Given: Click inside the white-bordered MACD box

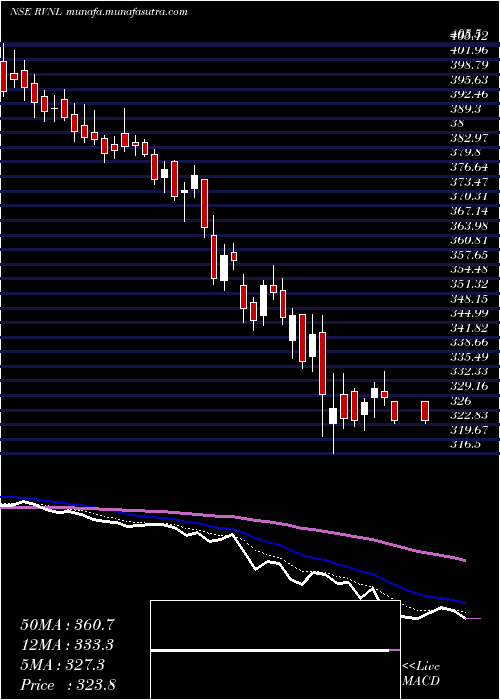Looking at the screenshot, I should click(275, 650).
